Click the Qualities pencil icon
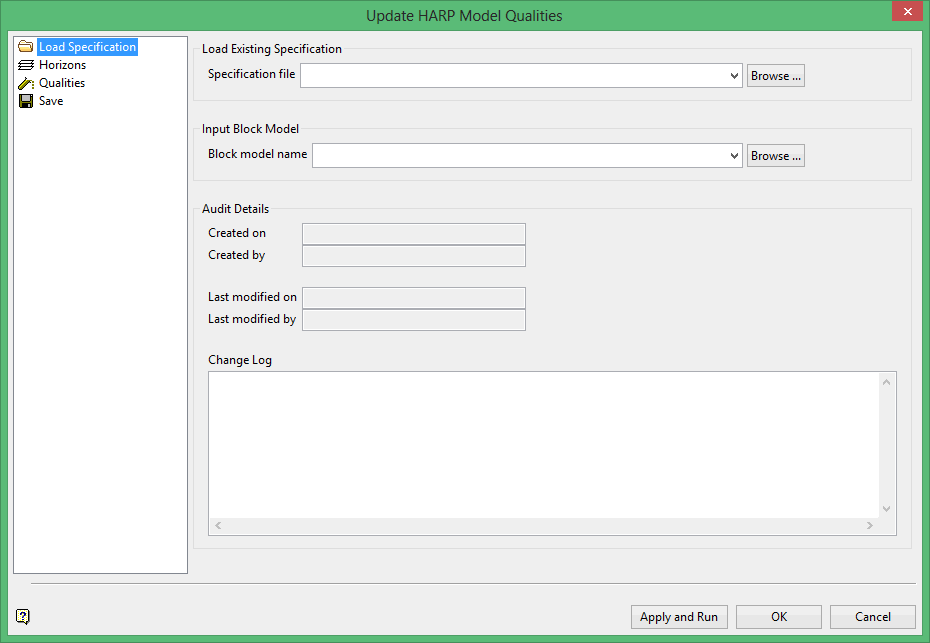The height and width of the screenshot is (643, 930). click(26, 83)
